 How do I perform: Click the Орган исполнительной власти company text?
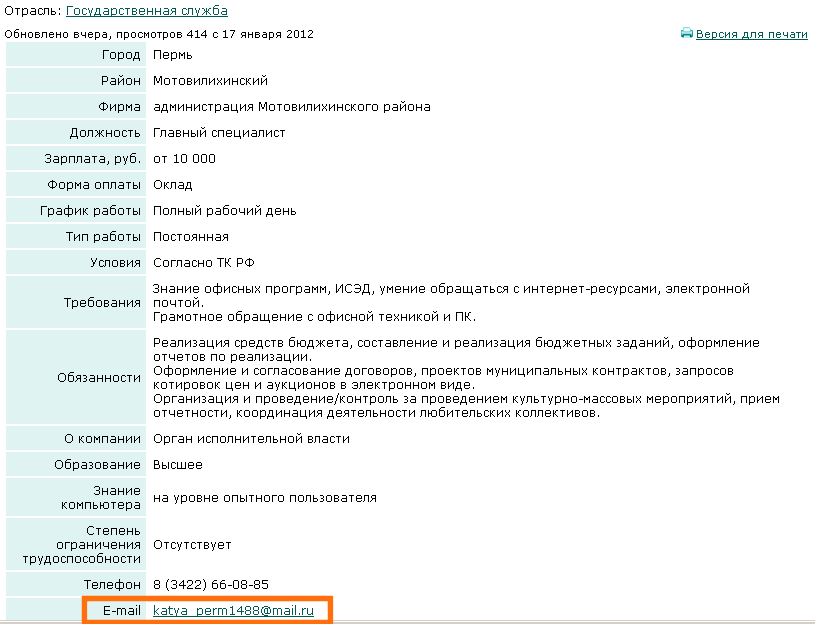coord(251,439)
